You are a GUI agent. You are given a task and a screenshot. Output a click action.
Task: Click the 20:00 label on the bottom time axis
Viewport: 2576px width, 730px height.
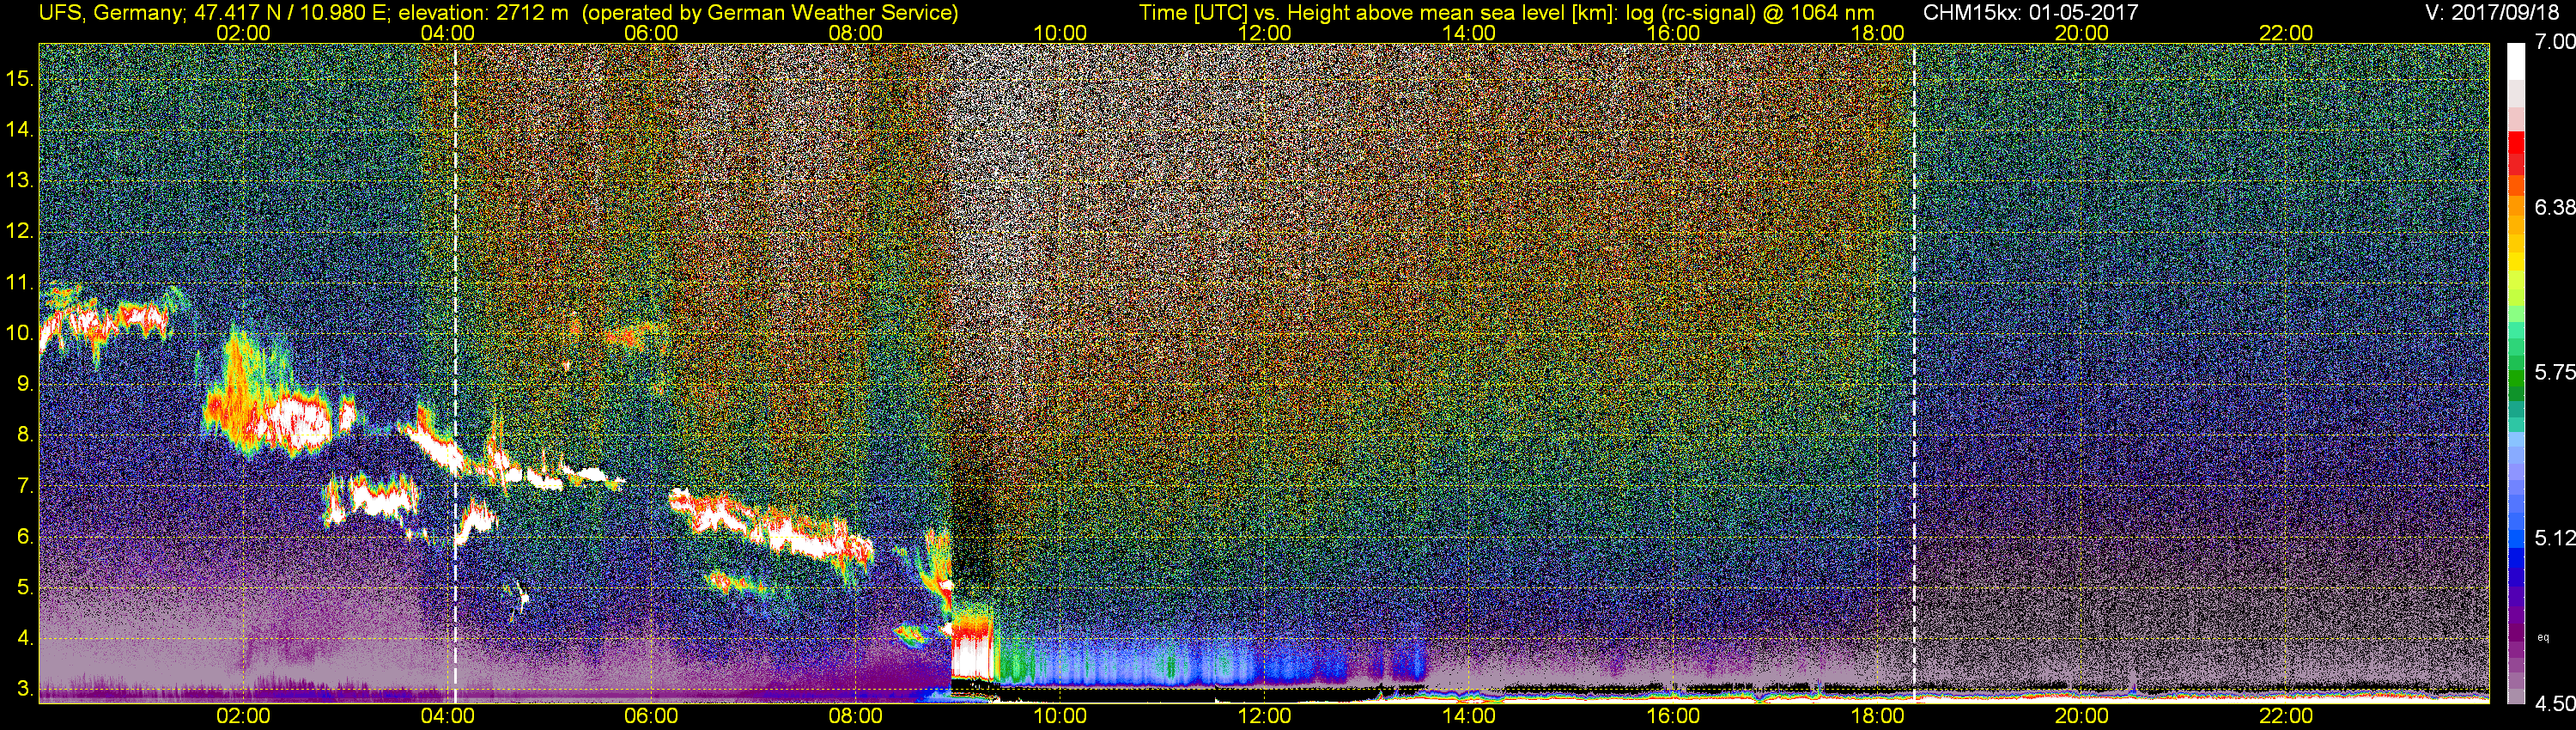2082,716
